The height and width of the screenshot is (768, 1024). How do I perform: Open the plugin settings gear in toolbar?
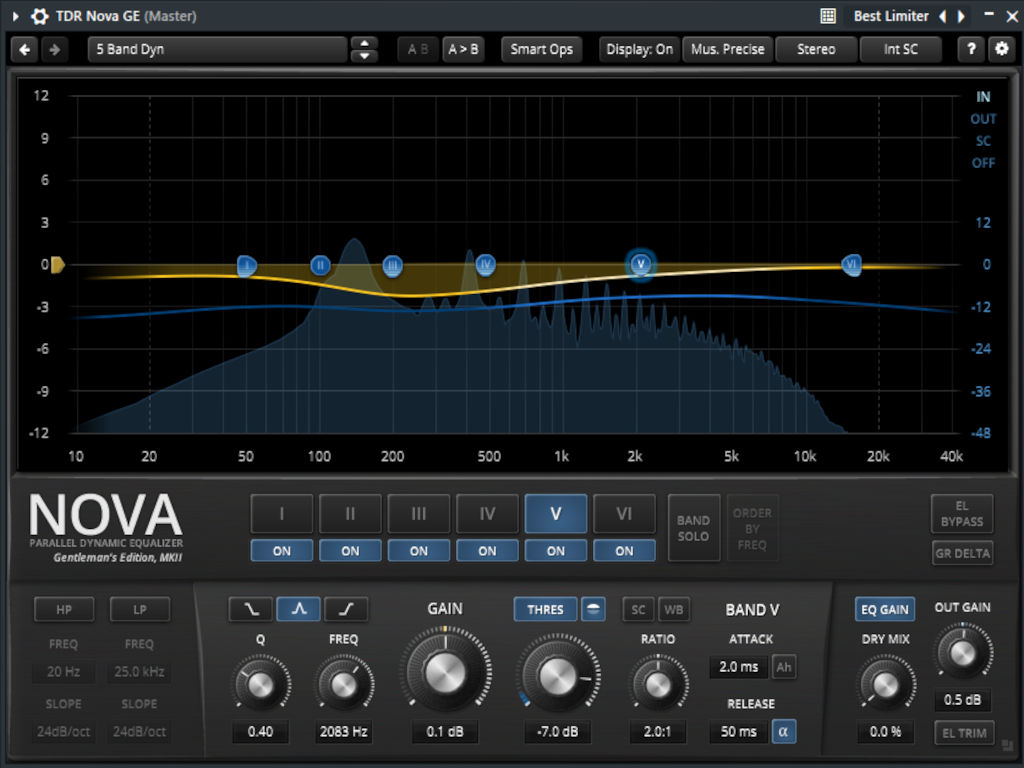click(x=1001, y=49)
